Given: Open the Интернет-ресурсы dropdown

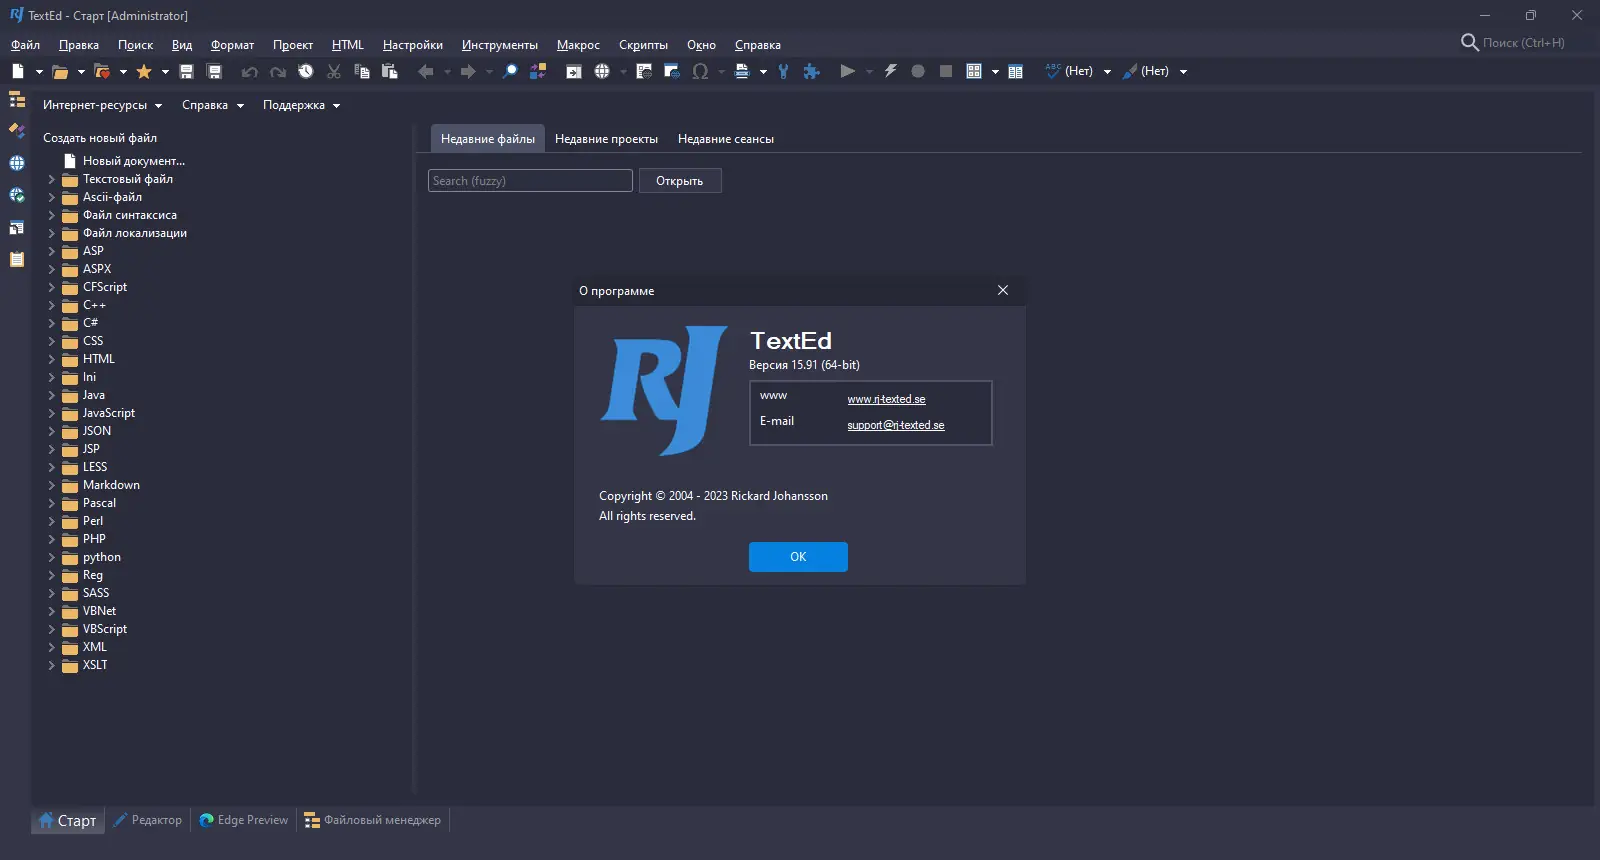Looking at the screenshot, I should click(102, 105).
